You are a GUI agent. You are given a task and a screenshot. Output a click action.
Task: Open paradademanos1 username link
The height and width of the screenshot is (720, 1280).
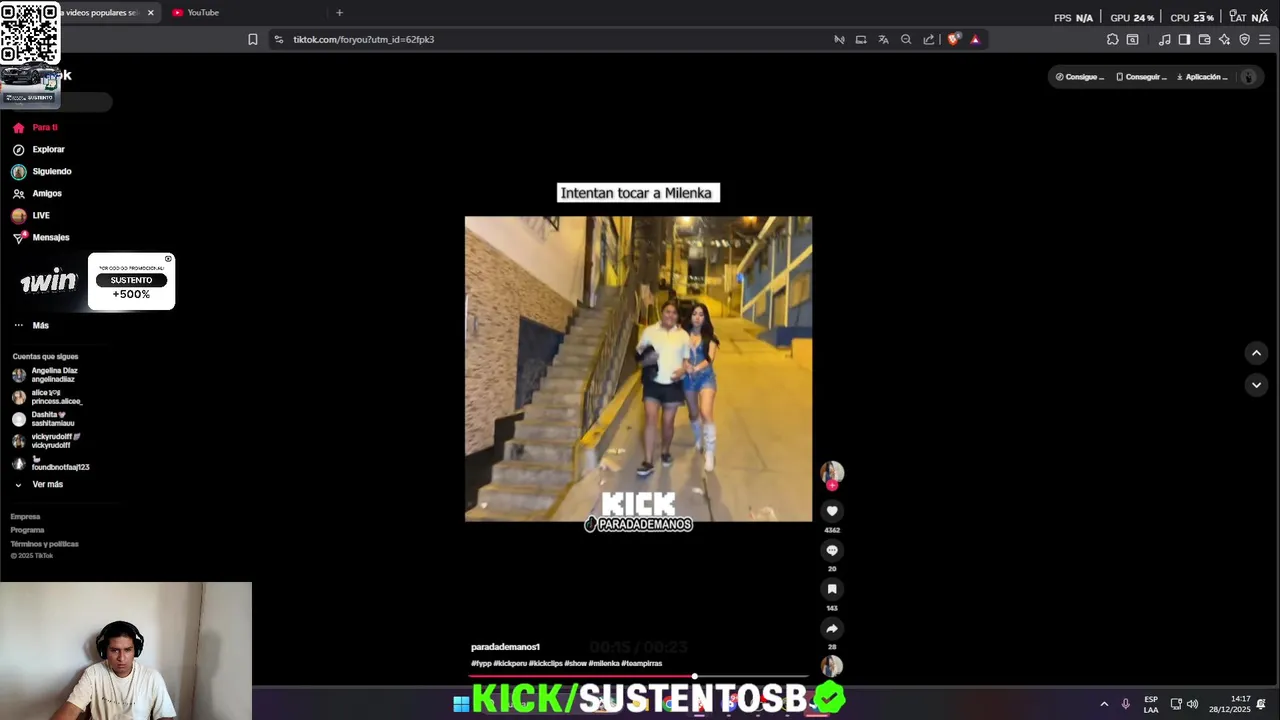tap(505, 648)
